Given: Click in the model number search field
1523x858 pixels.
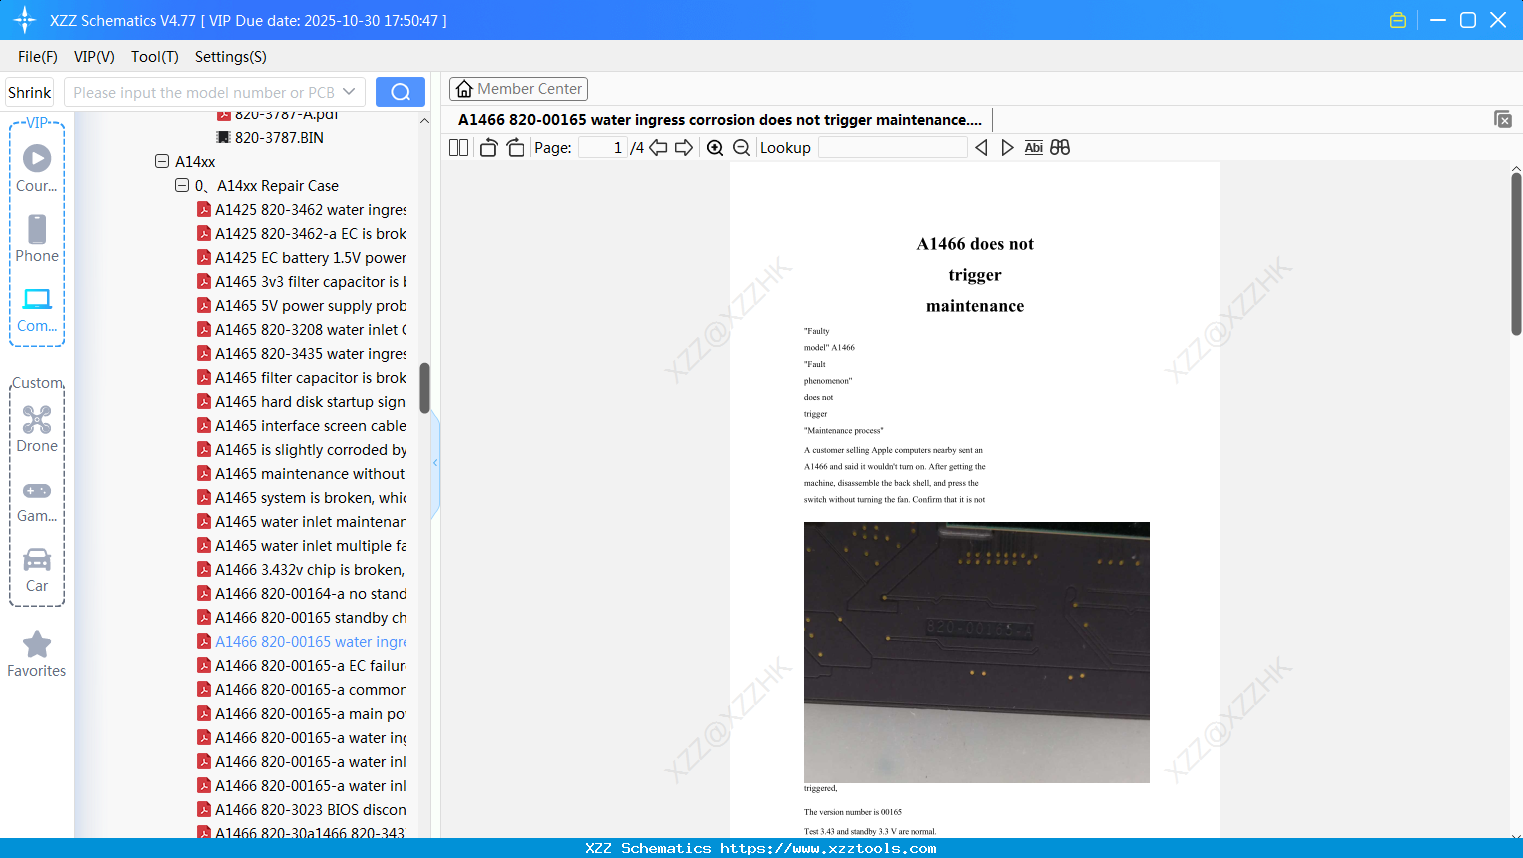Looking at the screenshot, I should (x=202, y=92).
